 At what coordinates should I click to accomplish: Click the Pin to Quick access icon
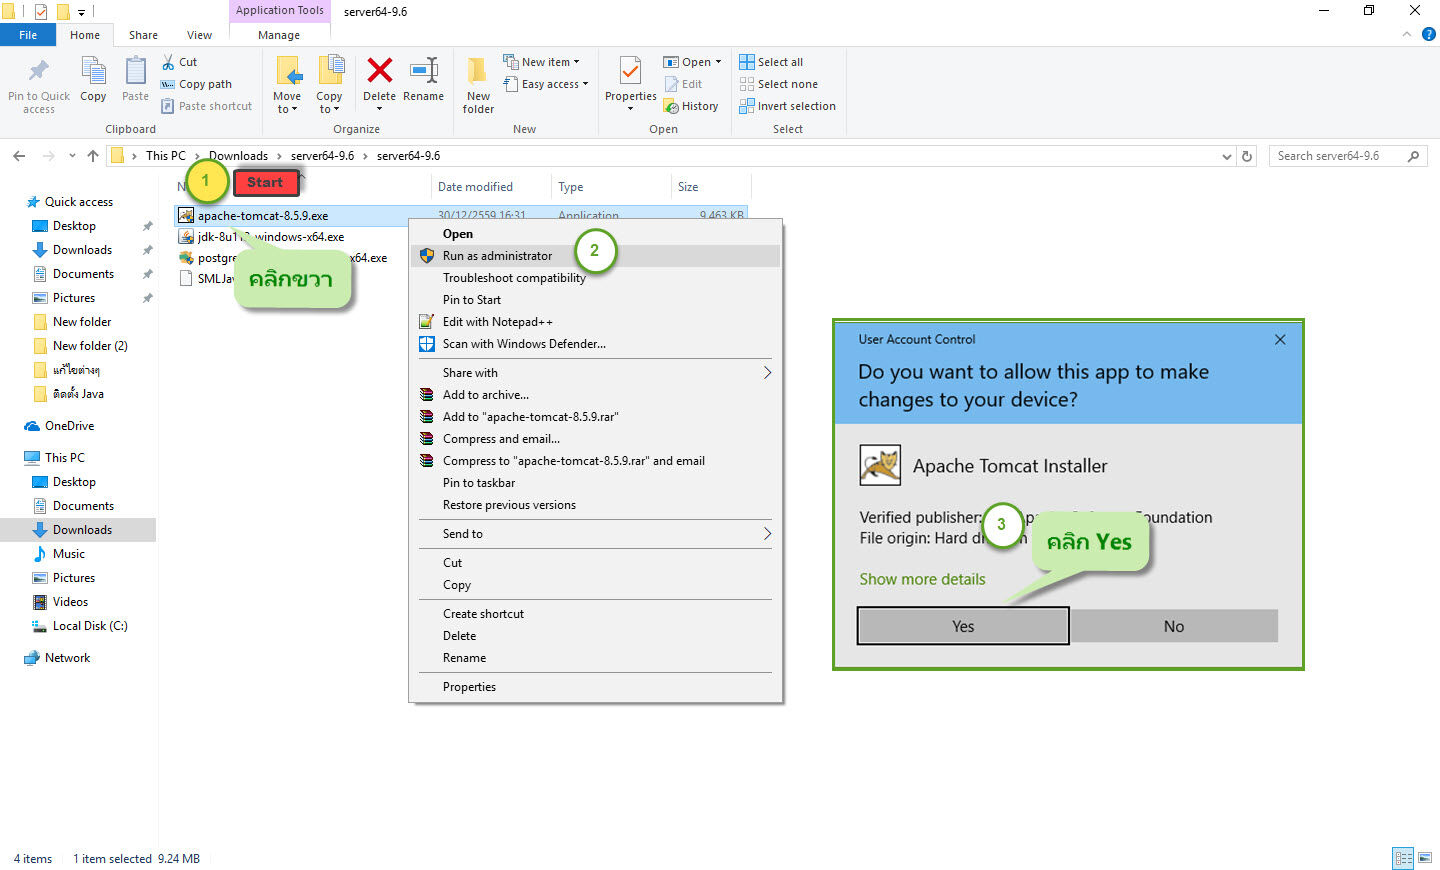pos(39,72)
